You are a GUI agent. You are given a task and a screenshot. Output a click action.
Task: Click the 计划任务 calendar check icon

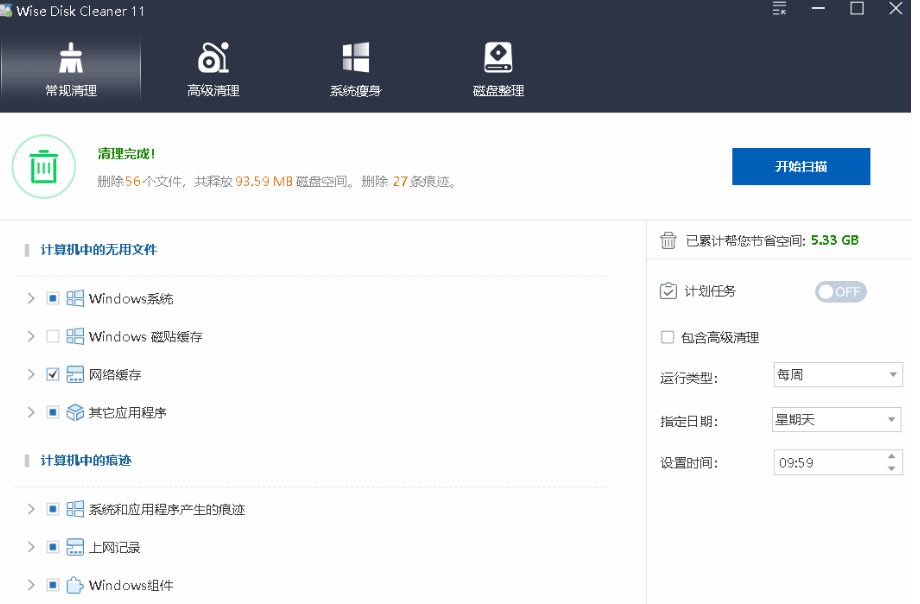coord(668,291)
